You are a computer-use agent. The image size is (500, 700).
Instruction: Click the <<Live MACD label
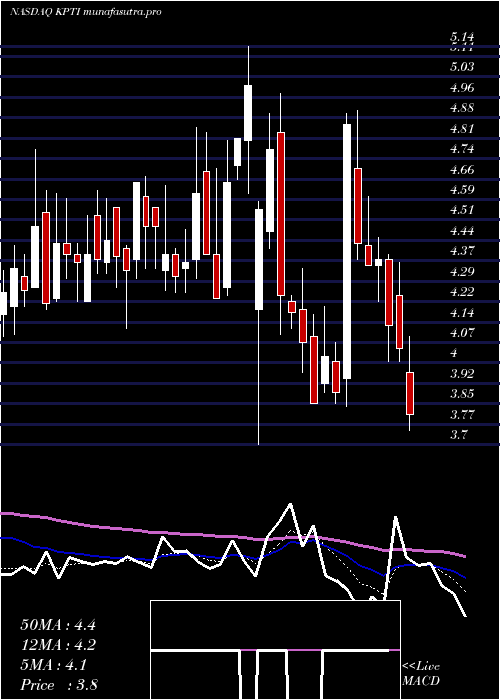point(421,674)
